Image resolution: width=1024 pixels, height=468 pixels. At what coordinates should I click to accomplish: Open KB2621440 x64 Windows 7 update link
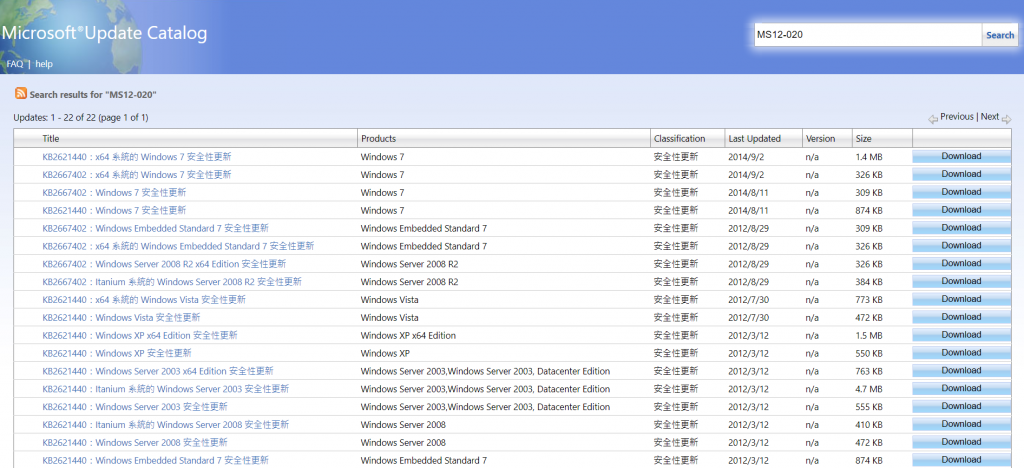pos(136,157)
